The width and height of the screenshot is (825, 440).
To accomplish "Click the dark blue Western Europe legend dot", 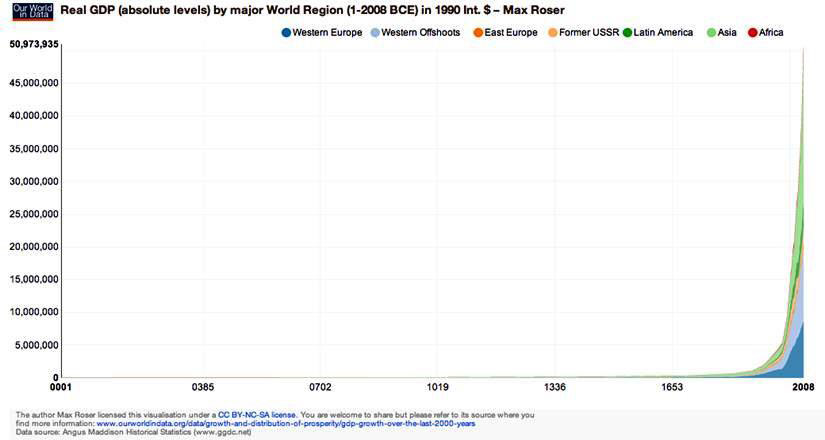I will pos(287,33).
